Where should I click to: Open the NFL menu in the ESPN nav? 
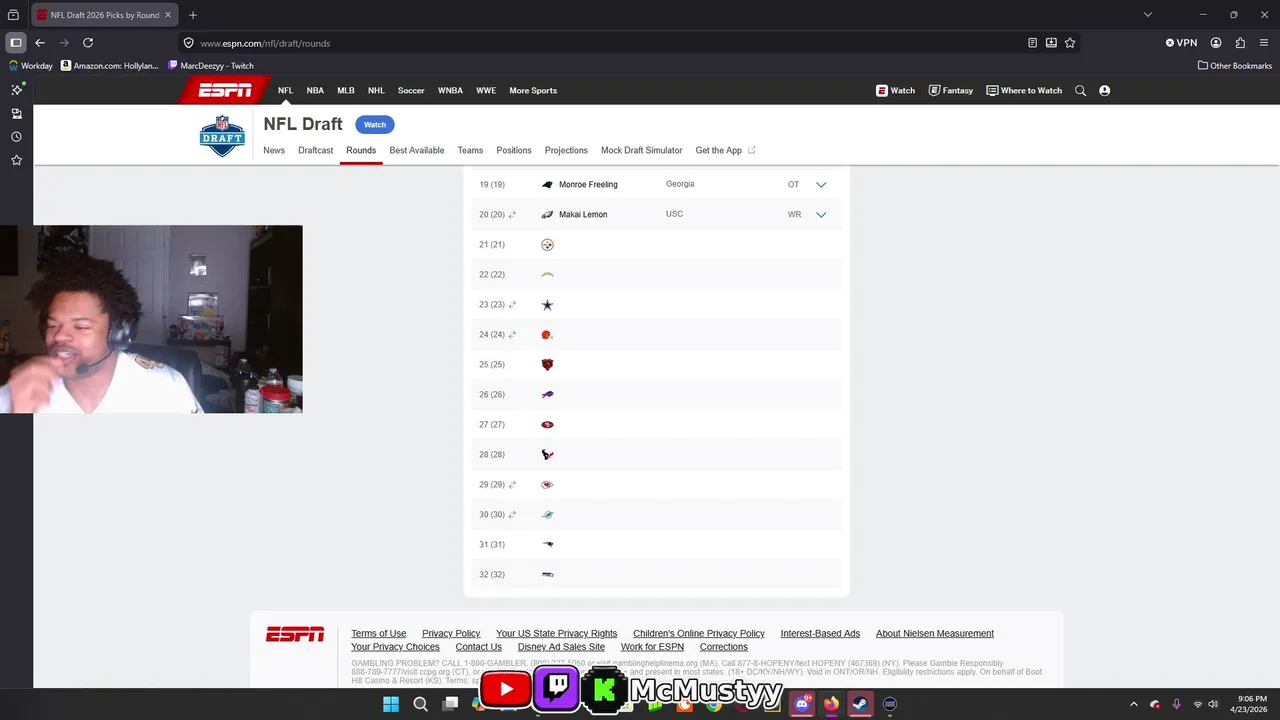[285, 90]
